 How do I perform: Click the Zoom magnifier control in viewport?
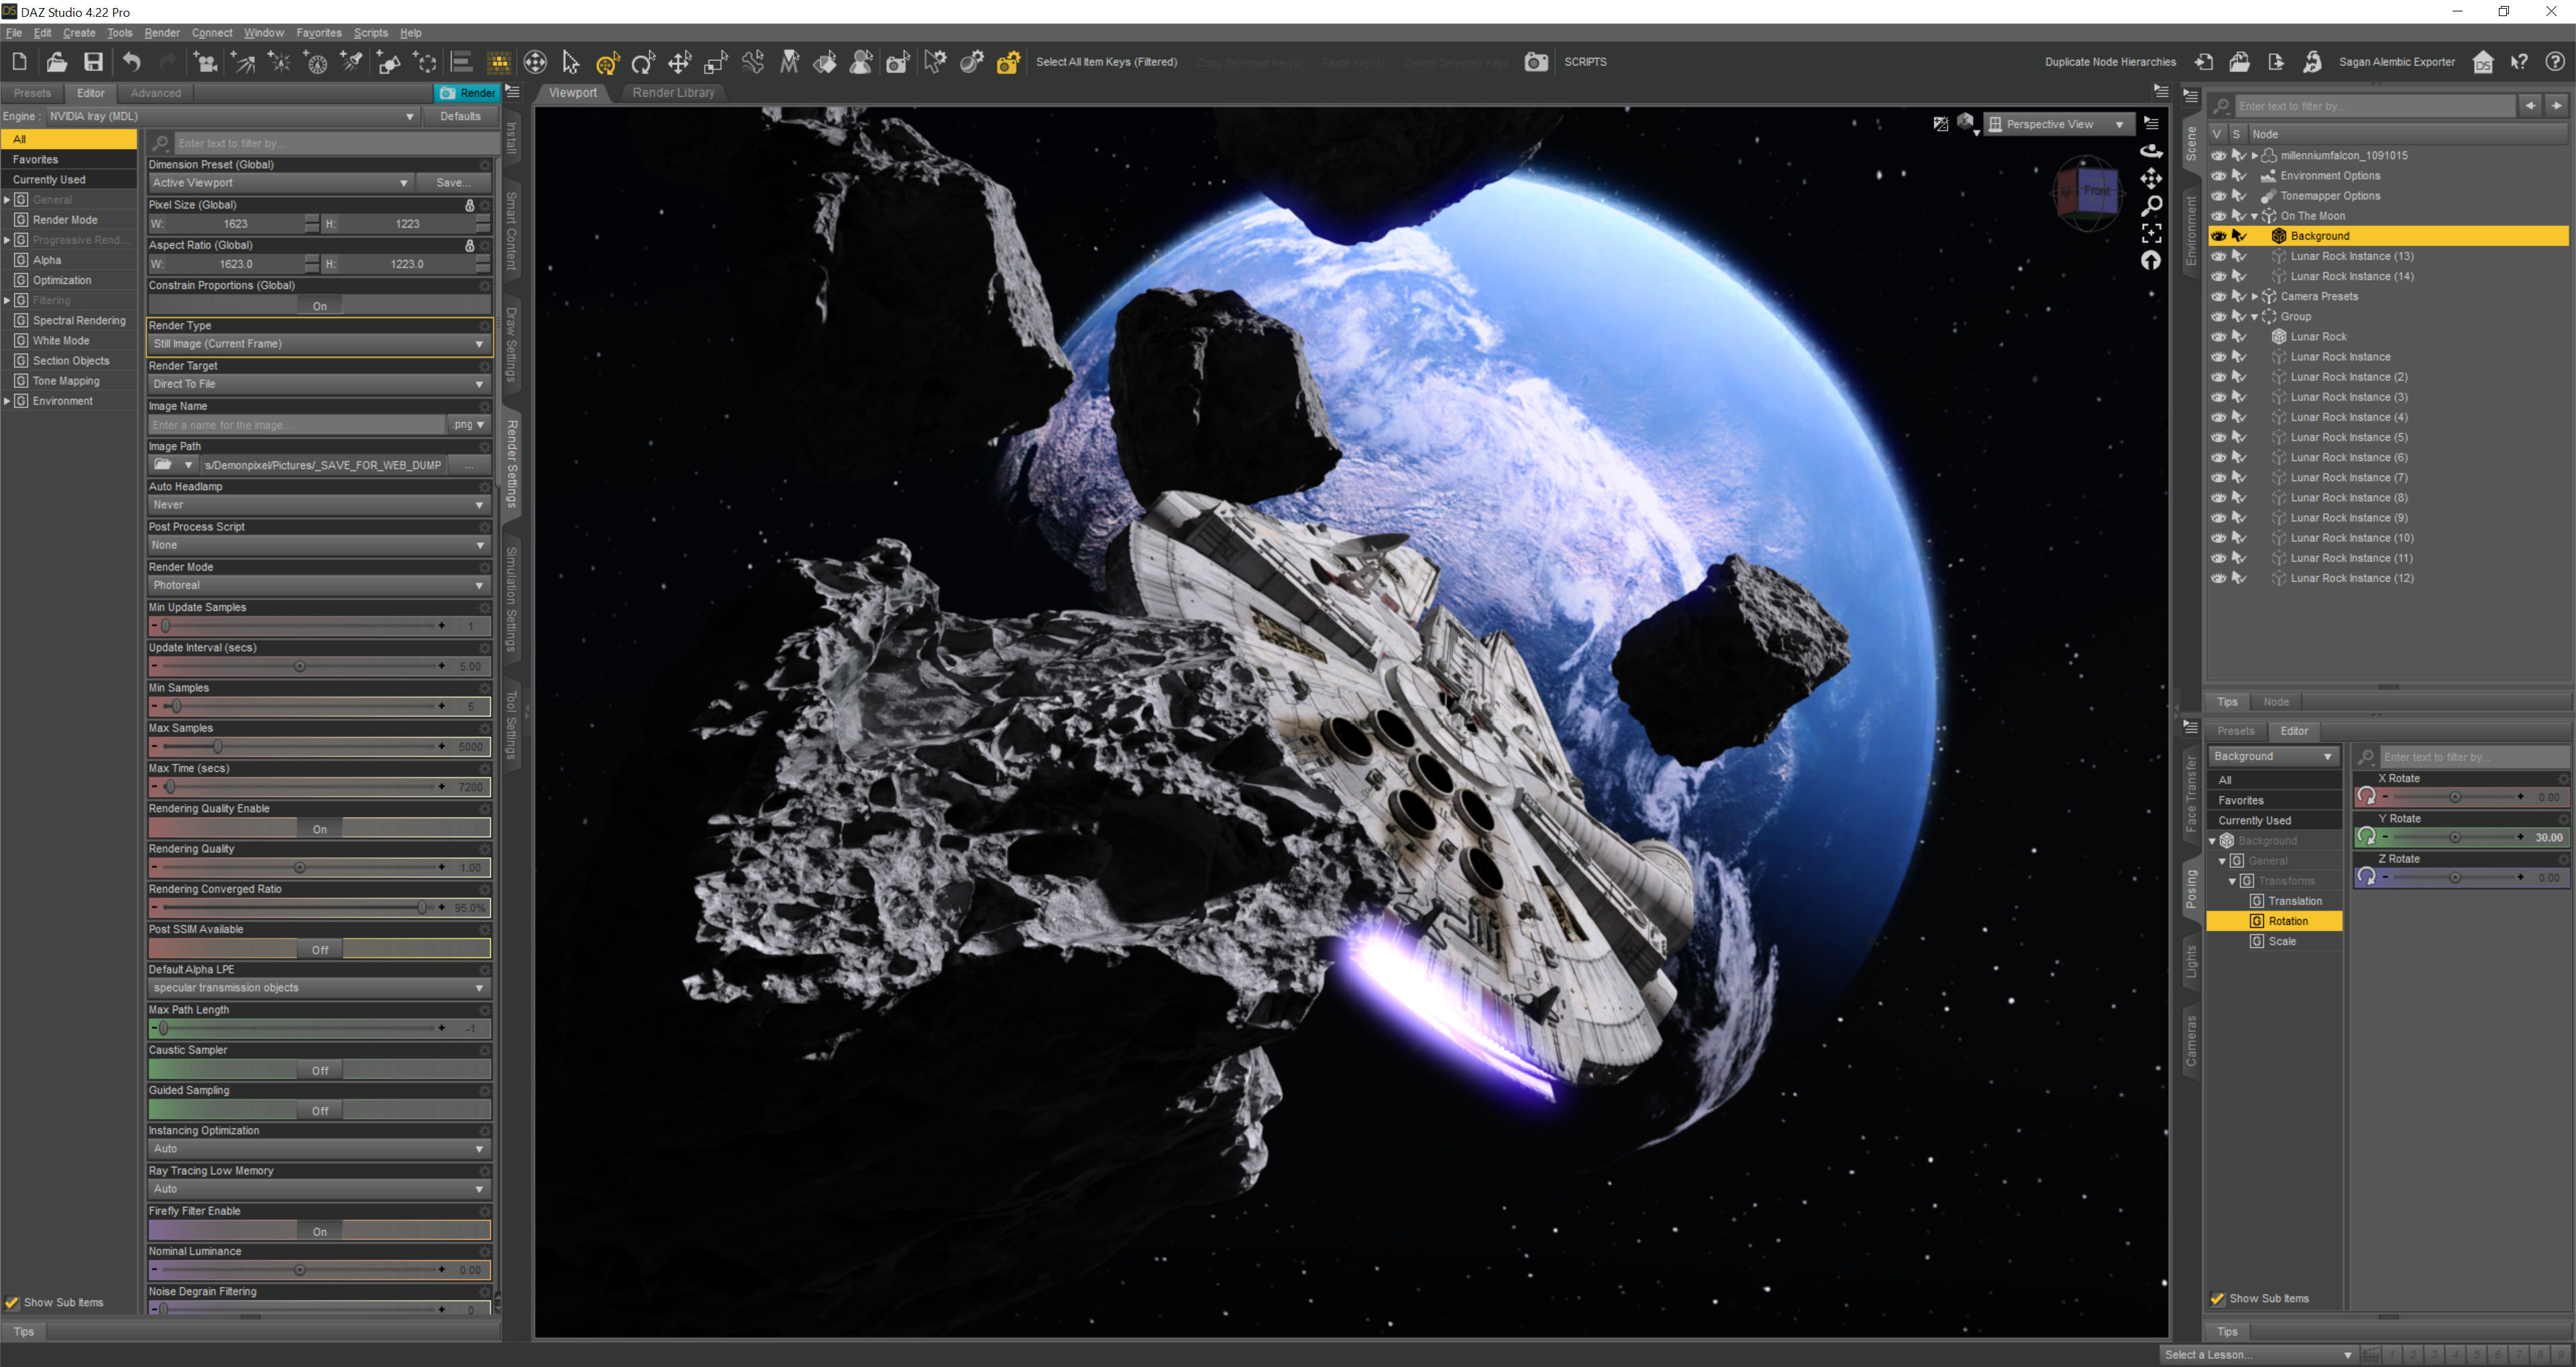(x=2151, y=205)
